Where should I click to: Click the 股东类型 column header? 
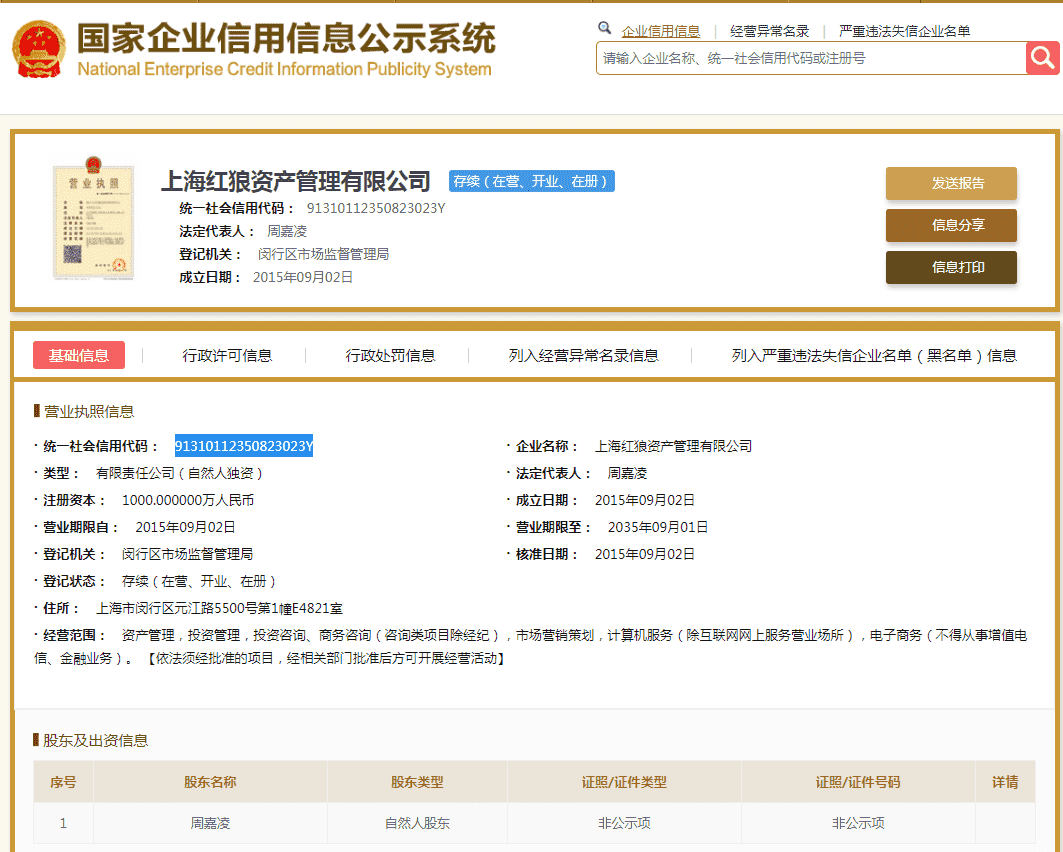tap(417, 782)
